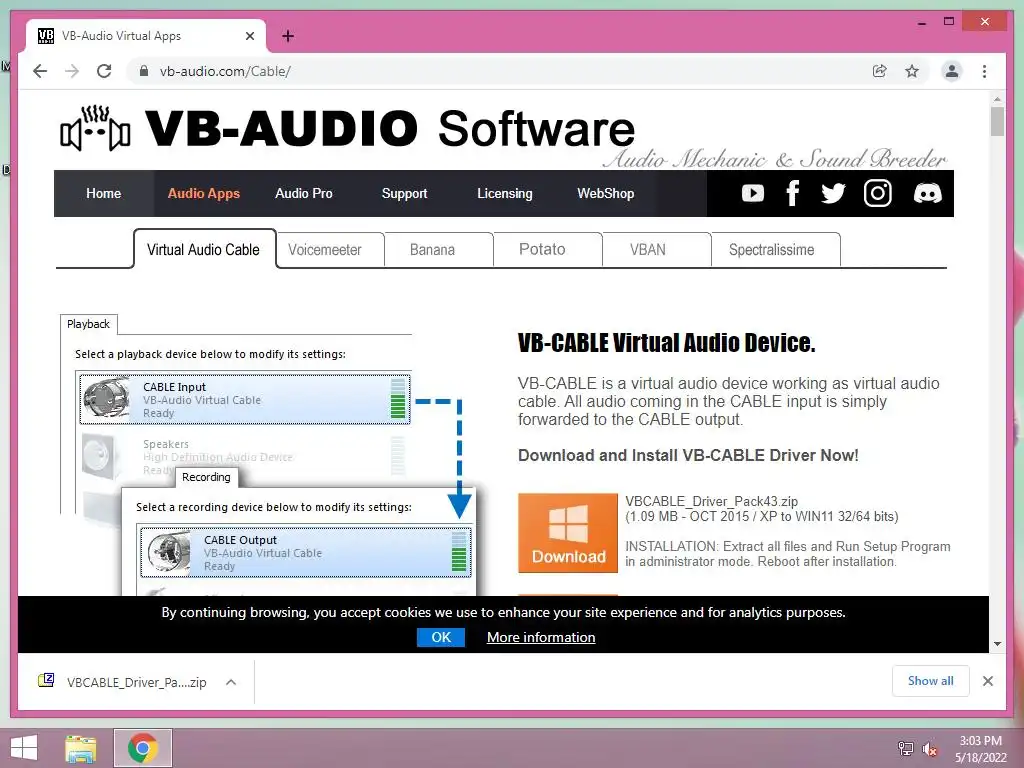Click the scrollbar down arrow
Screen dimensions: 1024x768
point(997,644)
